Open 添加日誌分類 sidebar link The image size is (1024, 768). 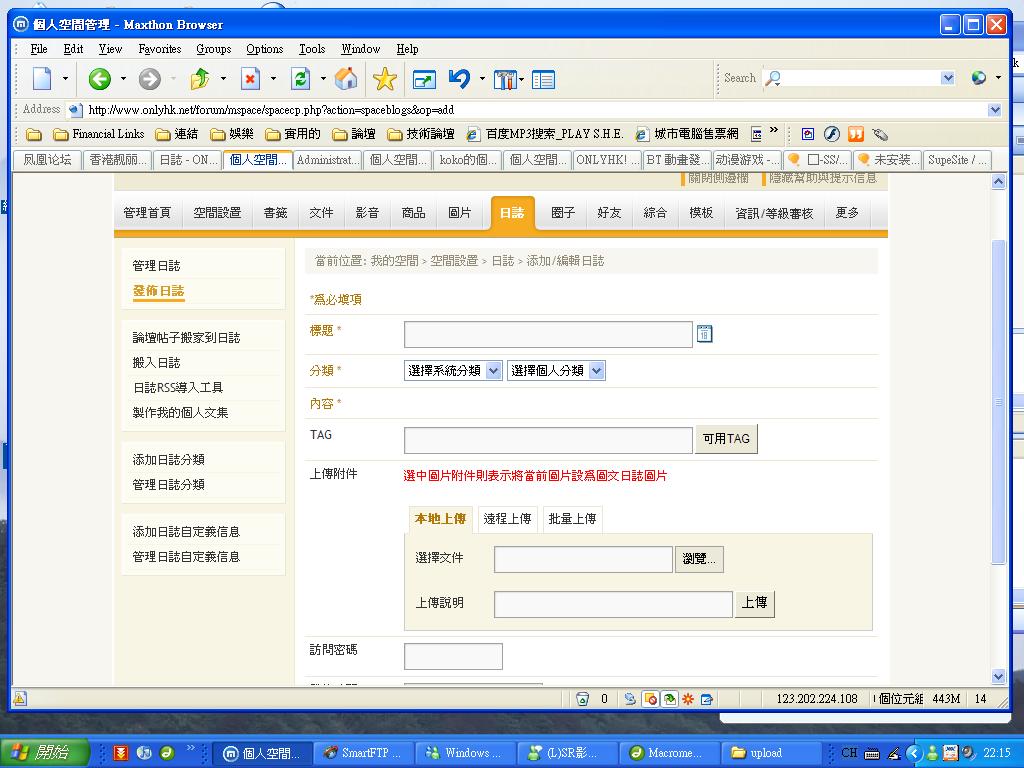click(x=168, y=460)
